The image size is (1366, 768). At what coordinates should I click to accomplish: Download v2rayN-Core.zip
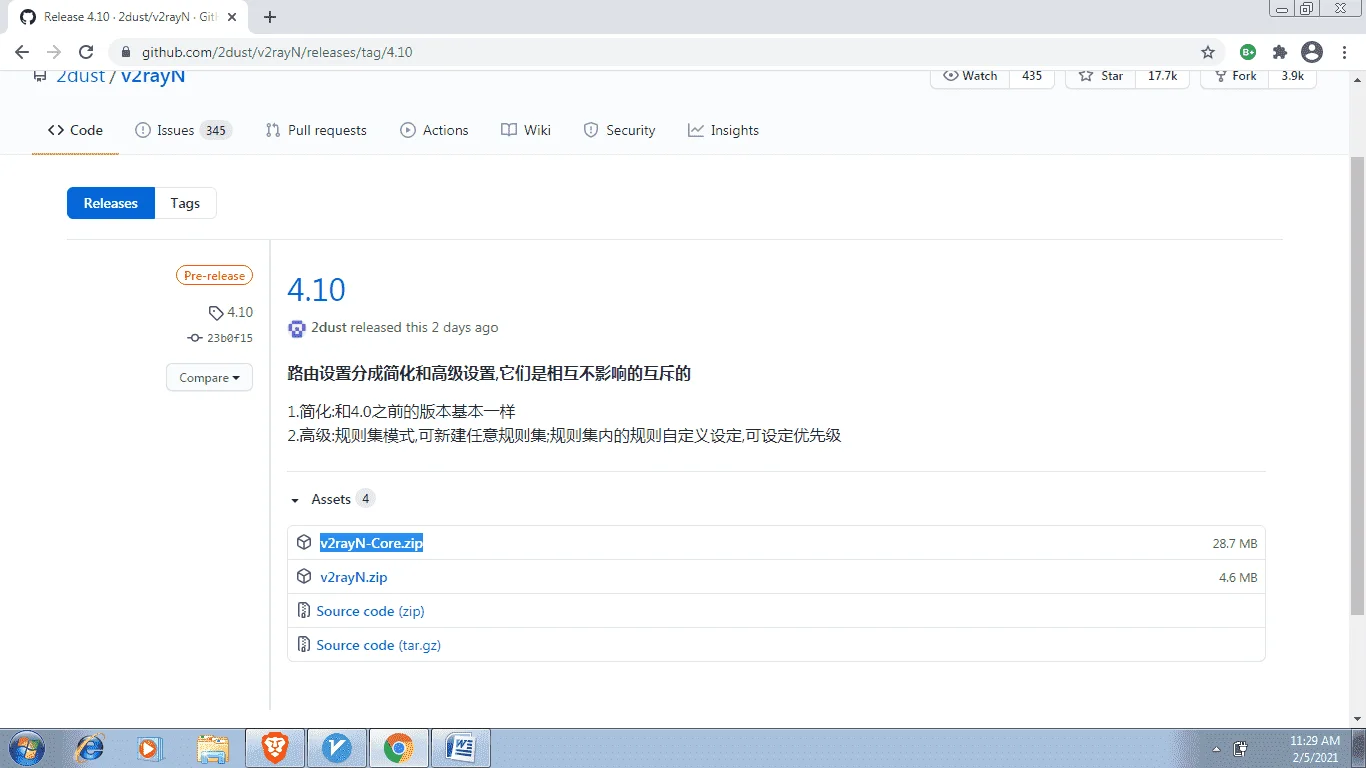coord(371,543)
